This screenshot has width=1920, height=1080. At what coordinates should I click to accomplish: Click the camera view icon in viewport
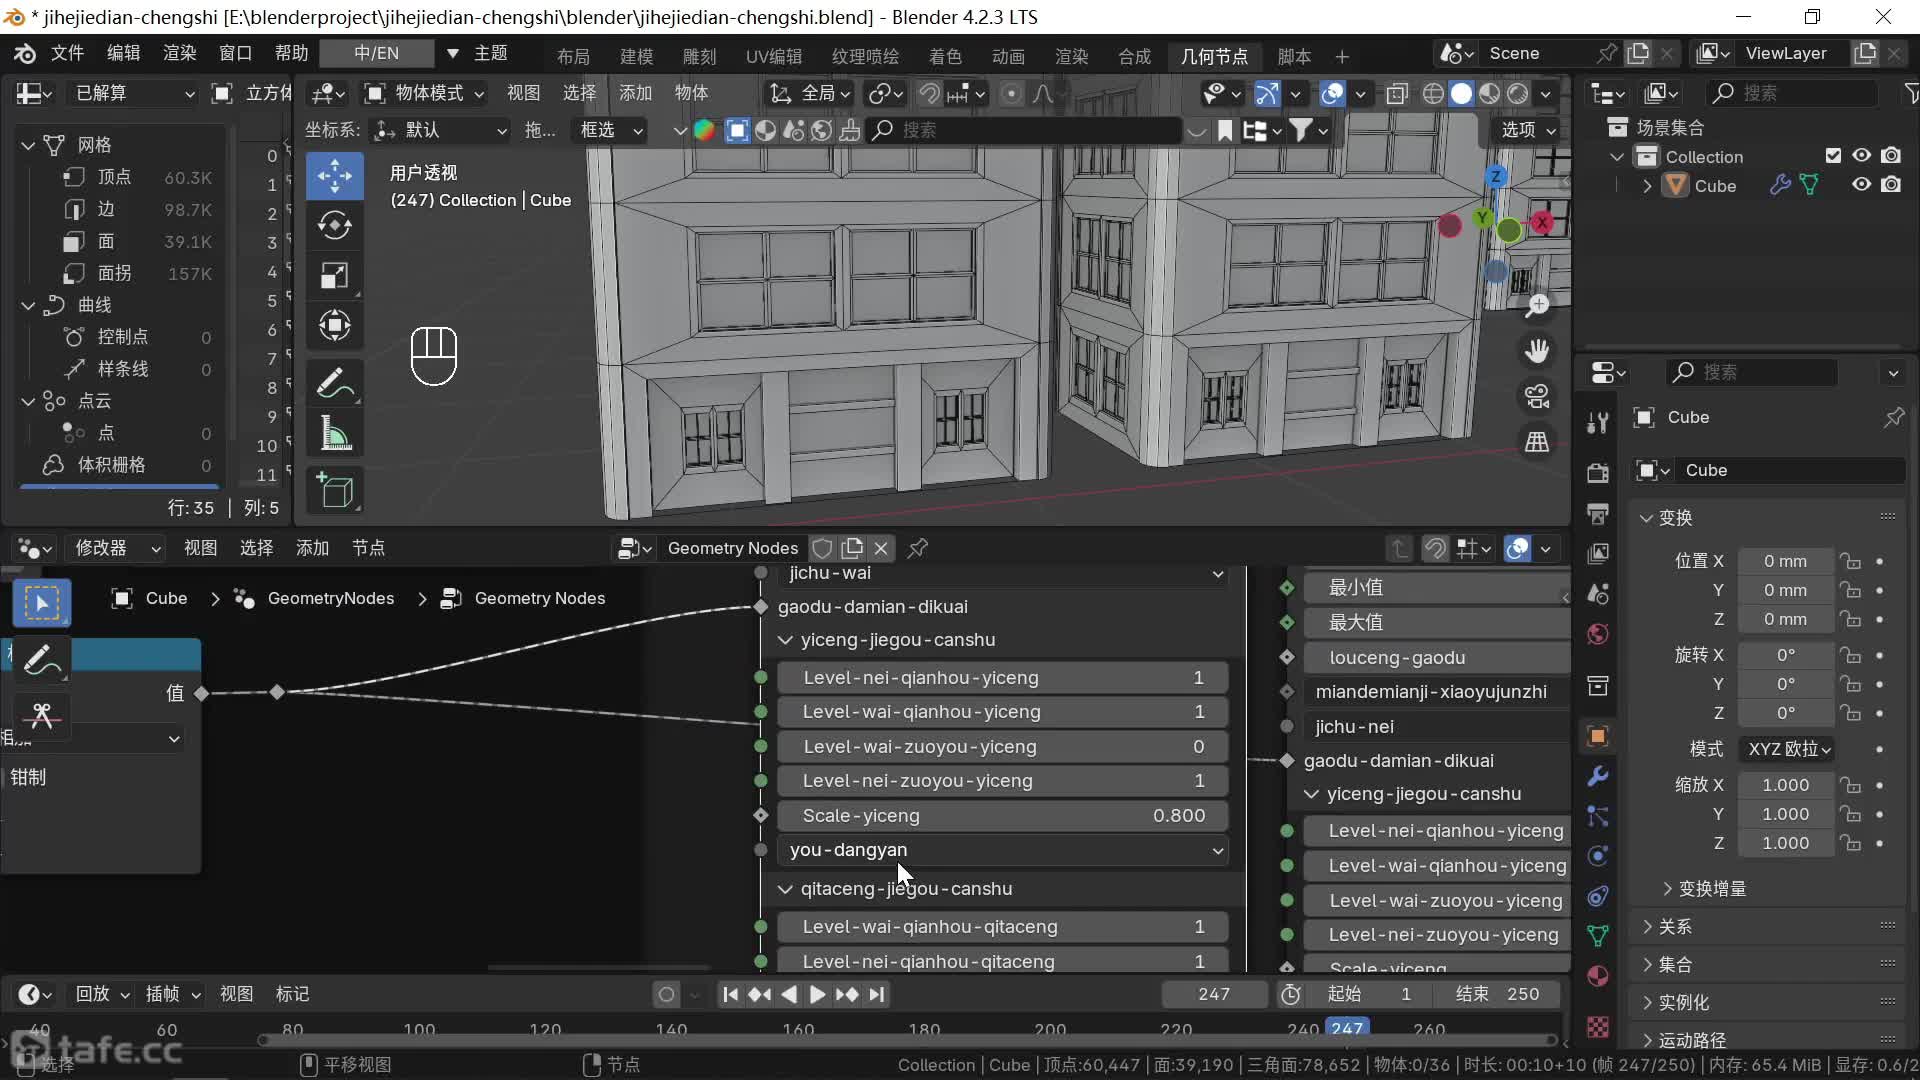click(1537, 396)
